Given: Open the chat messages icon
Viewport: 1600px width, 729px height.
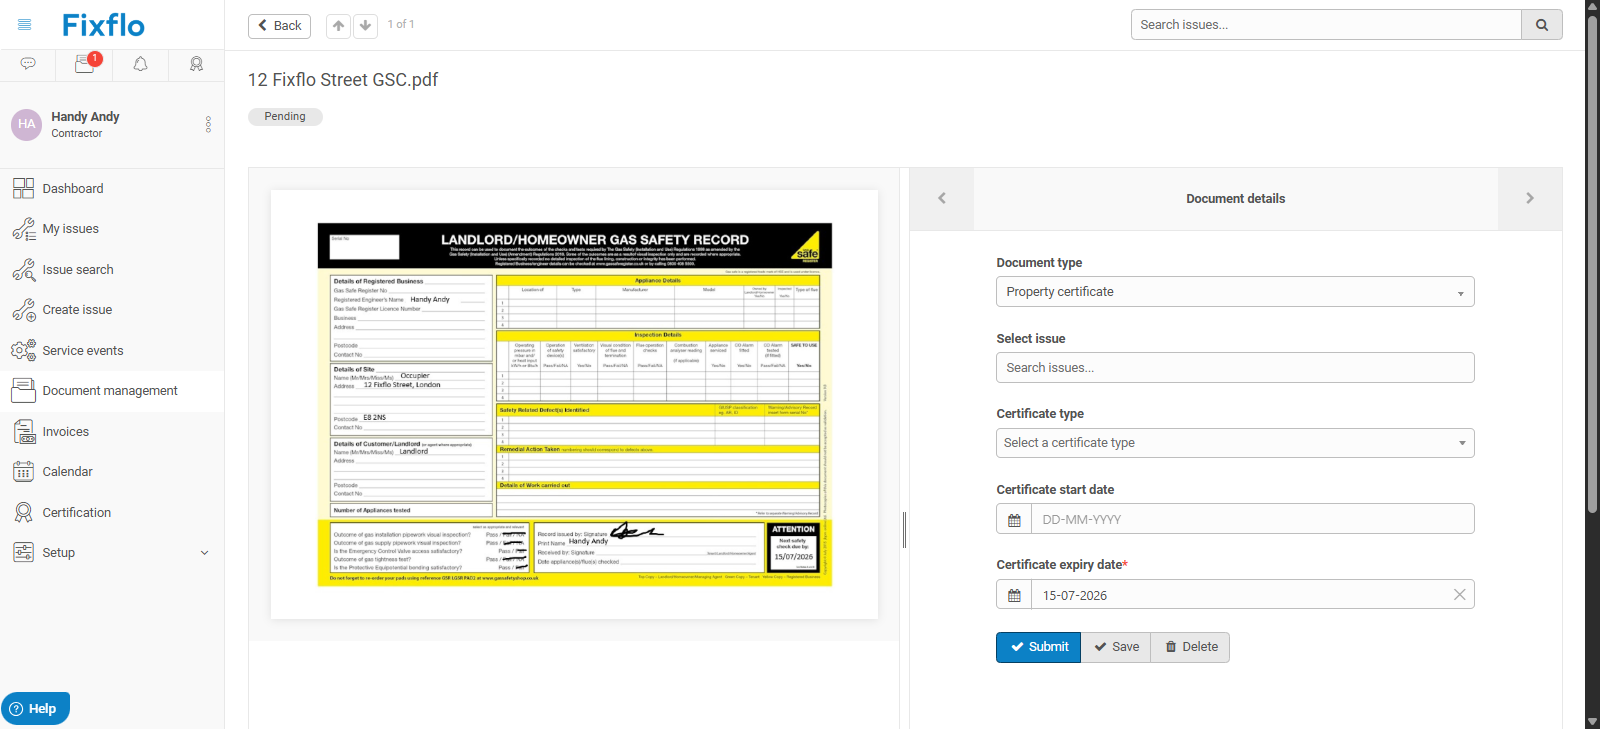Looking at the screenshot, I should [28, 64].
